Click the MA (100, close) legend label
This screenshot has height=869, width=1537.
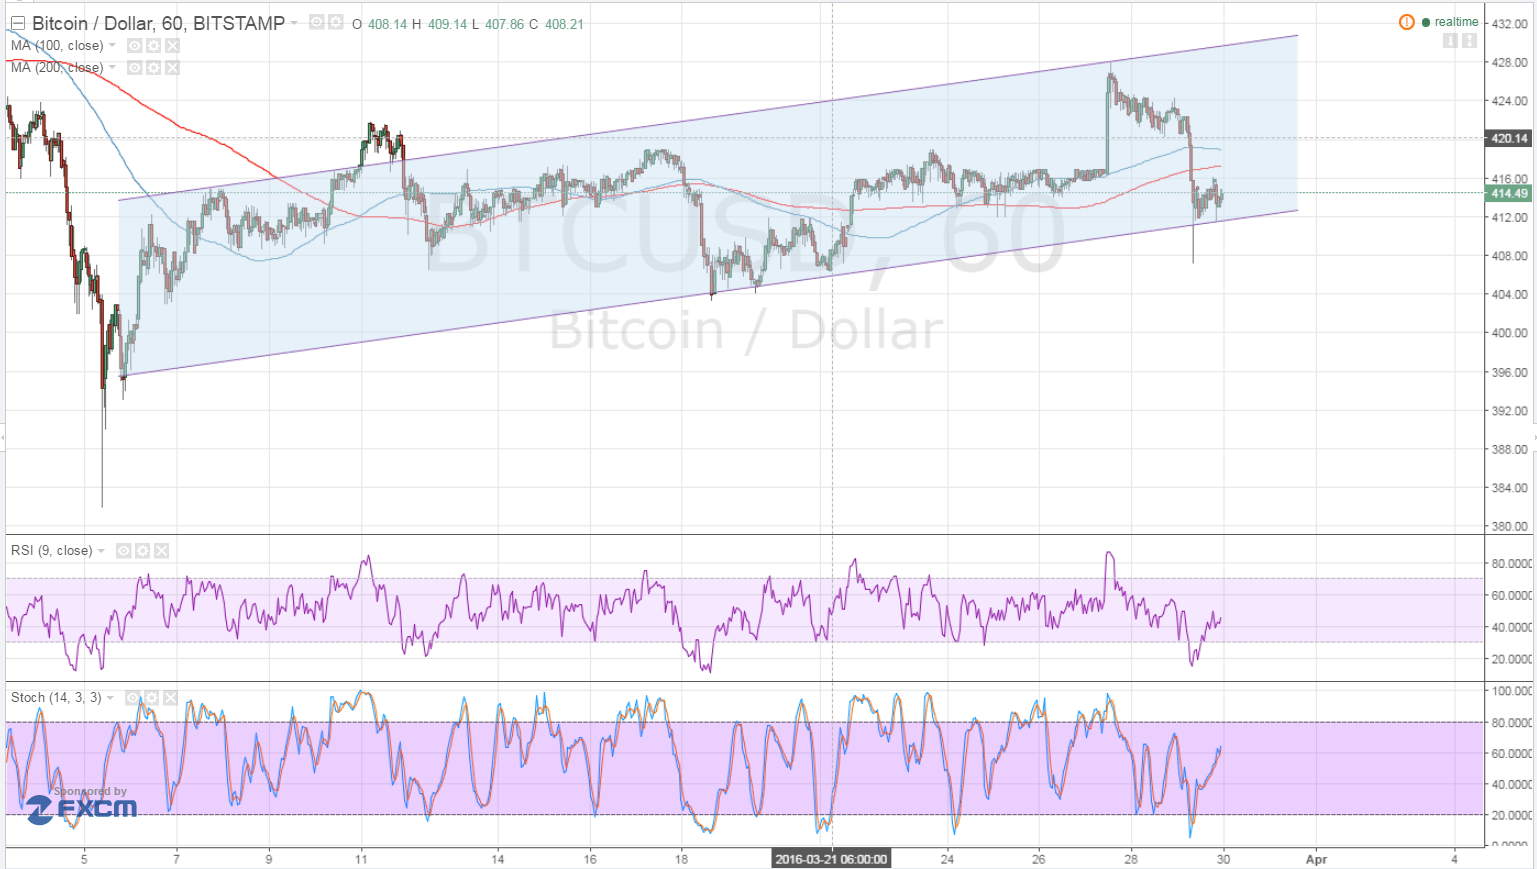(57, 45)
